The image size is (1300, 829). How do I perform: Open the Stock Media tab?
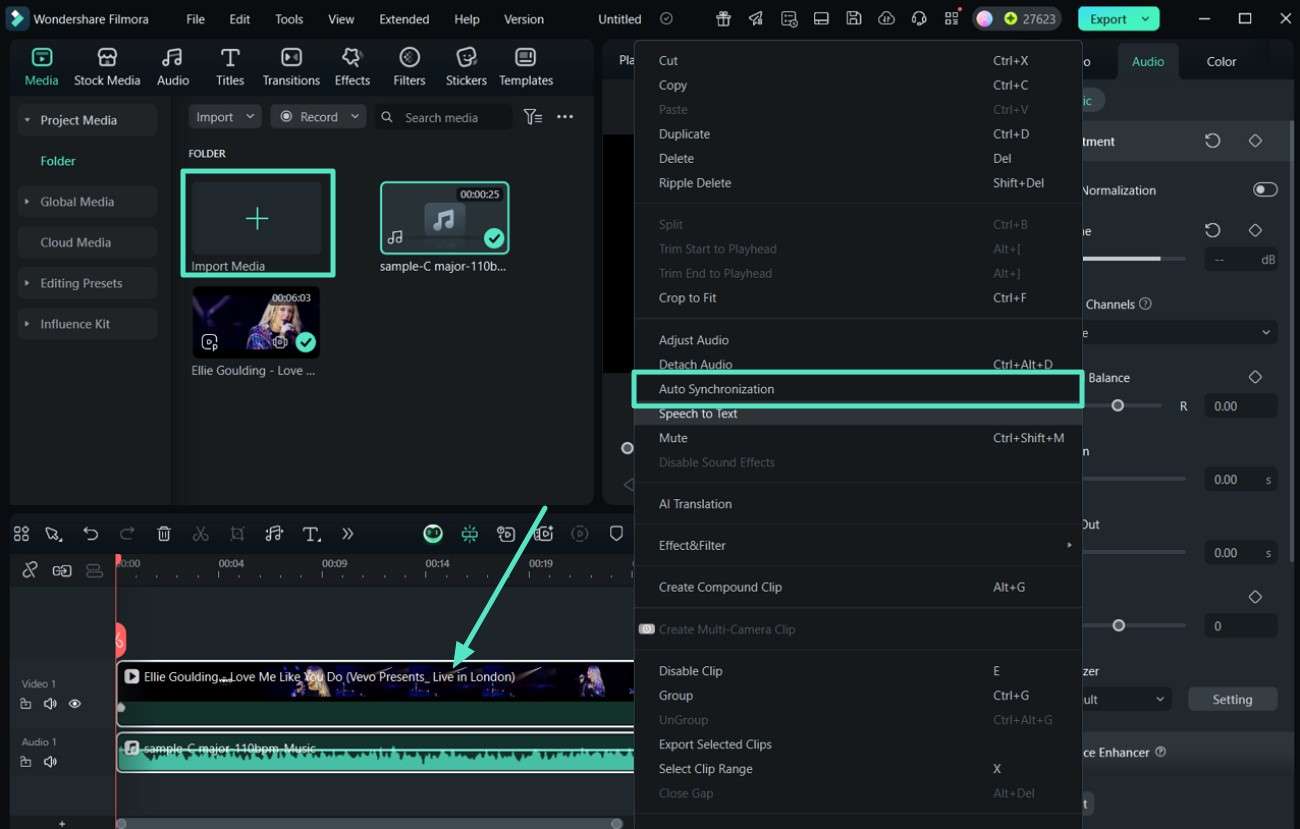coord(107,67)
